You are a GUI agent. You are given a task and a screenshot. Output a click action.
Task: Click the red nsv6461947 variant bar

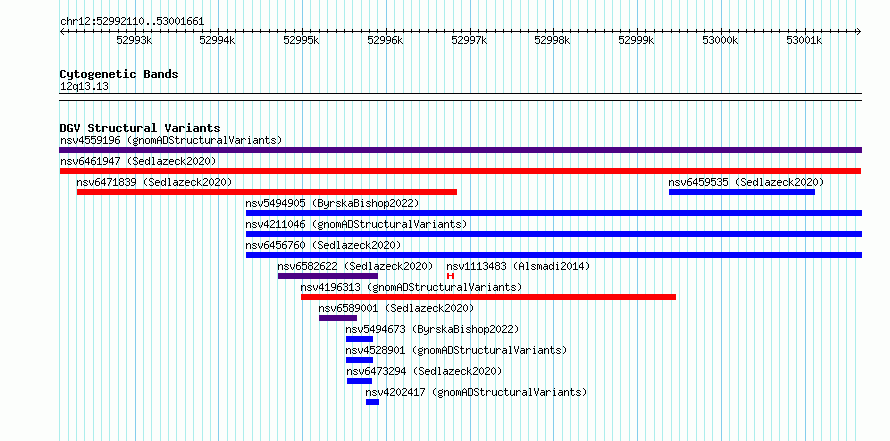click(460, 171)
